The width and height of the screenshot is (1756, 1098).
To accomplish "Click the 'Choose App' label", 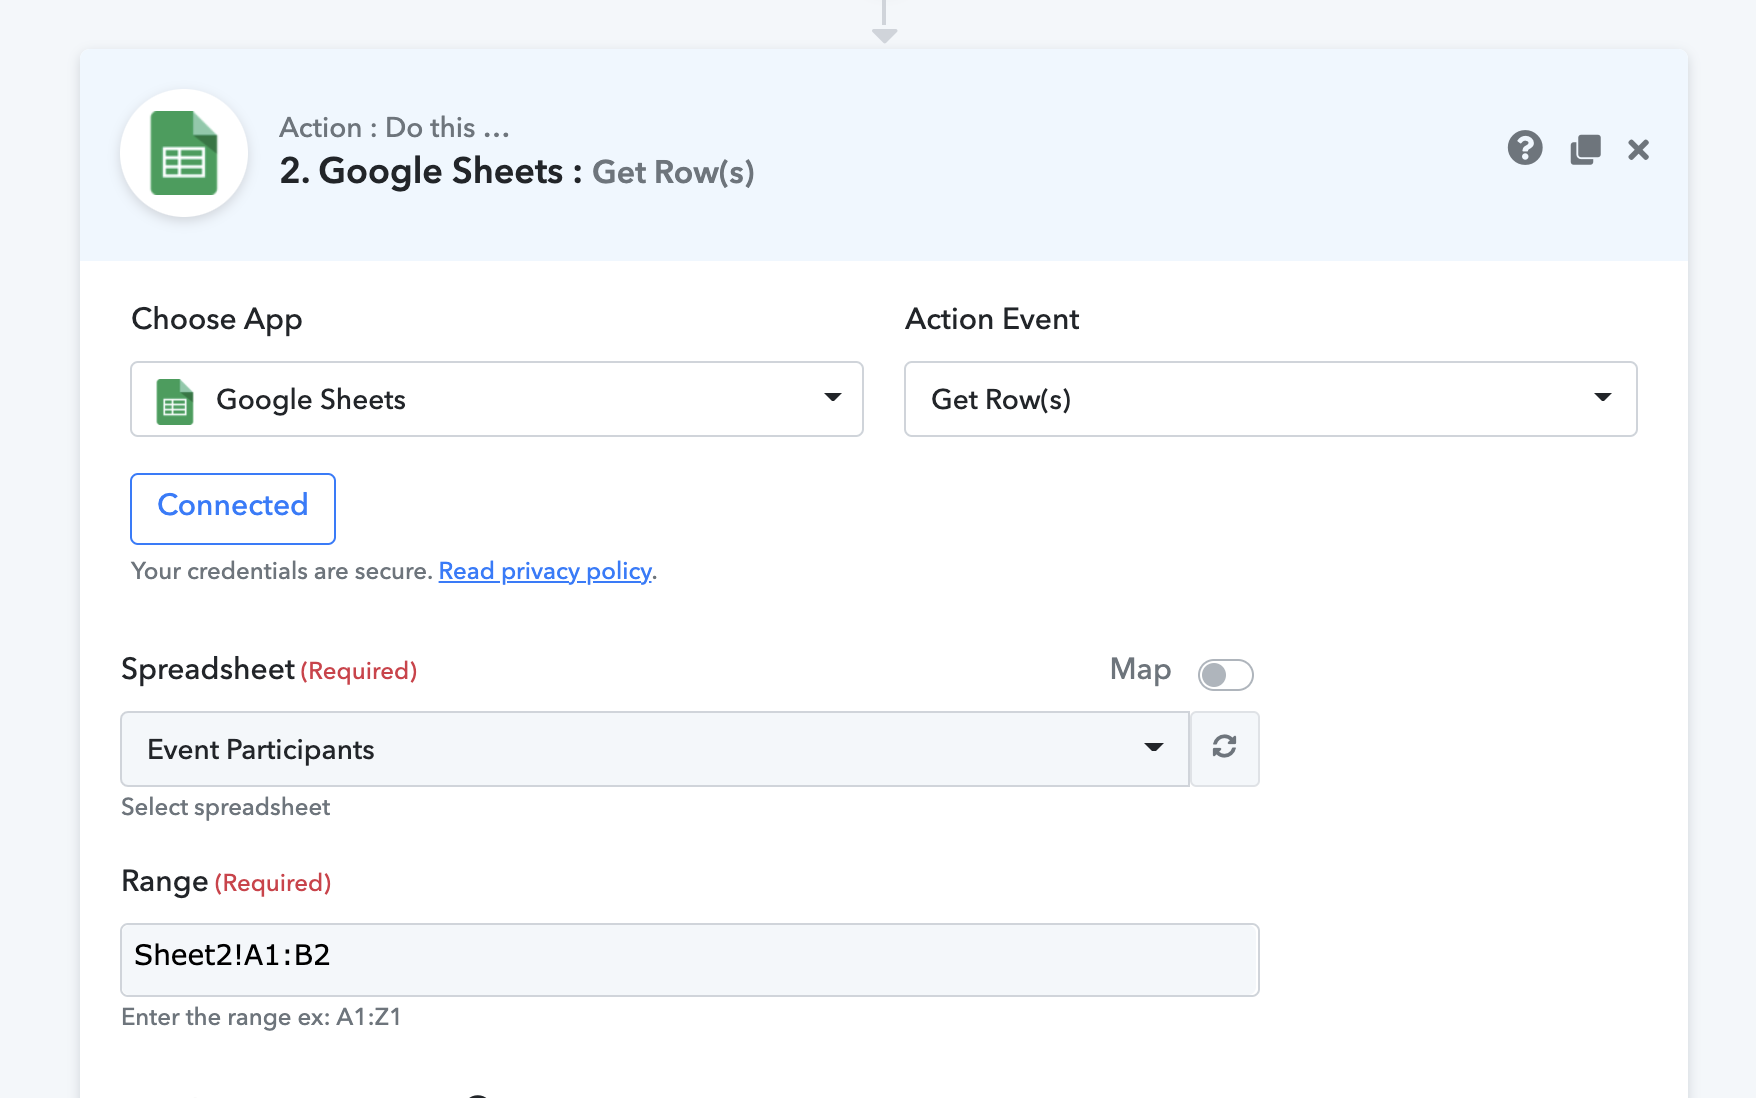I will 217,319.
